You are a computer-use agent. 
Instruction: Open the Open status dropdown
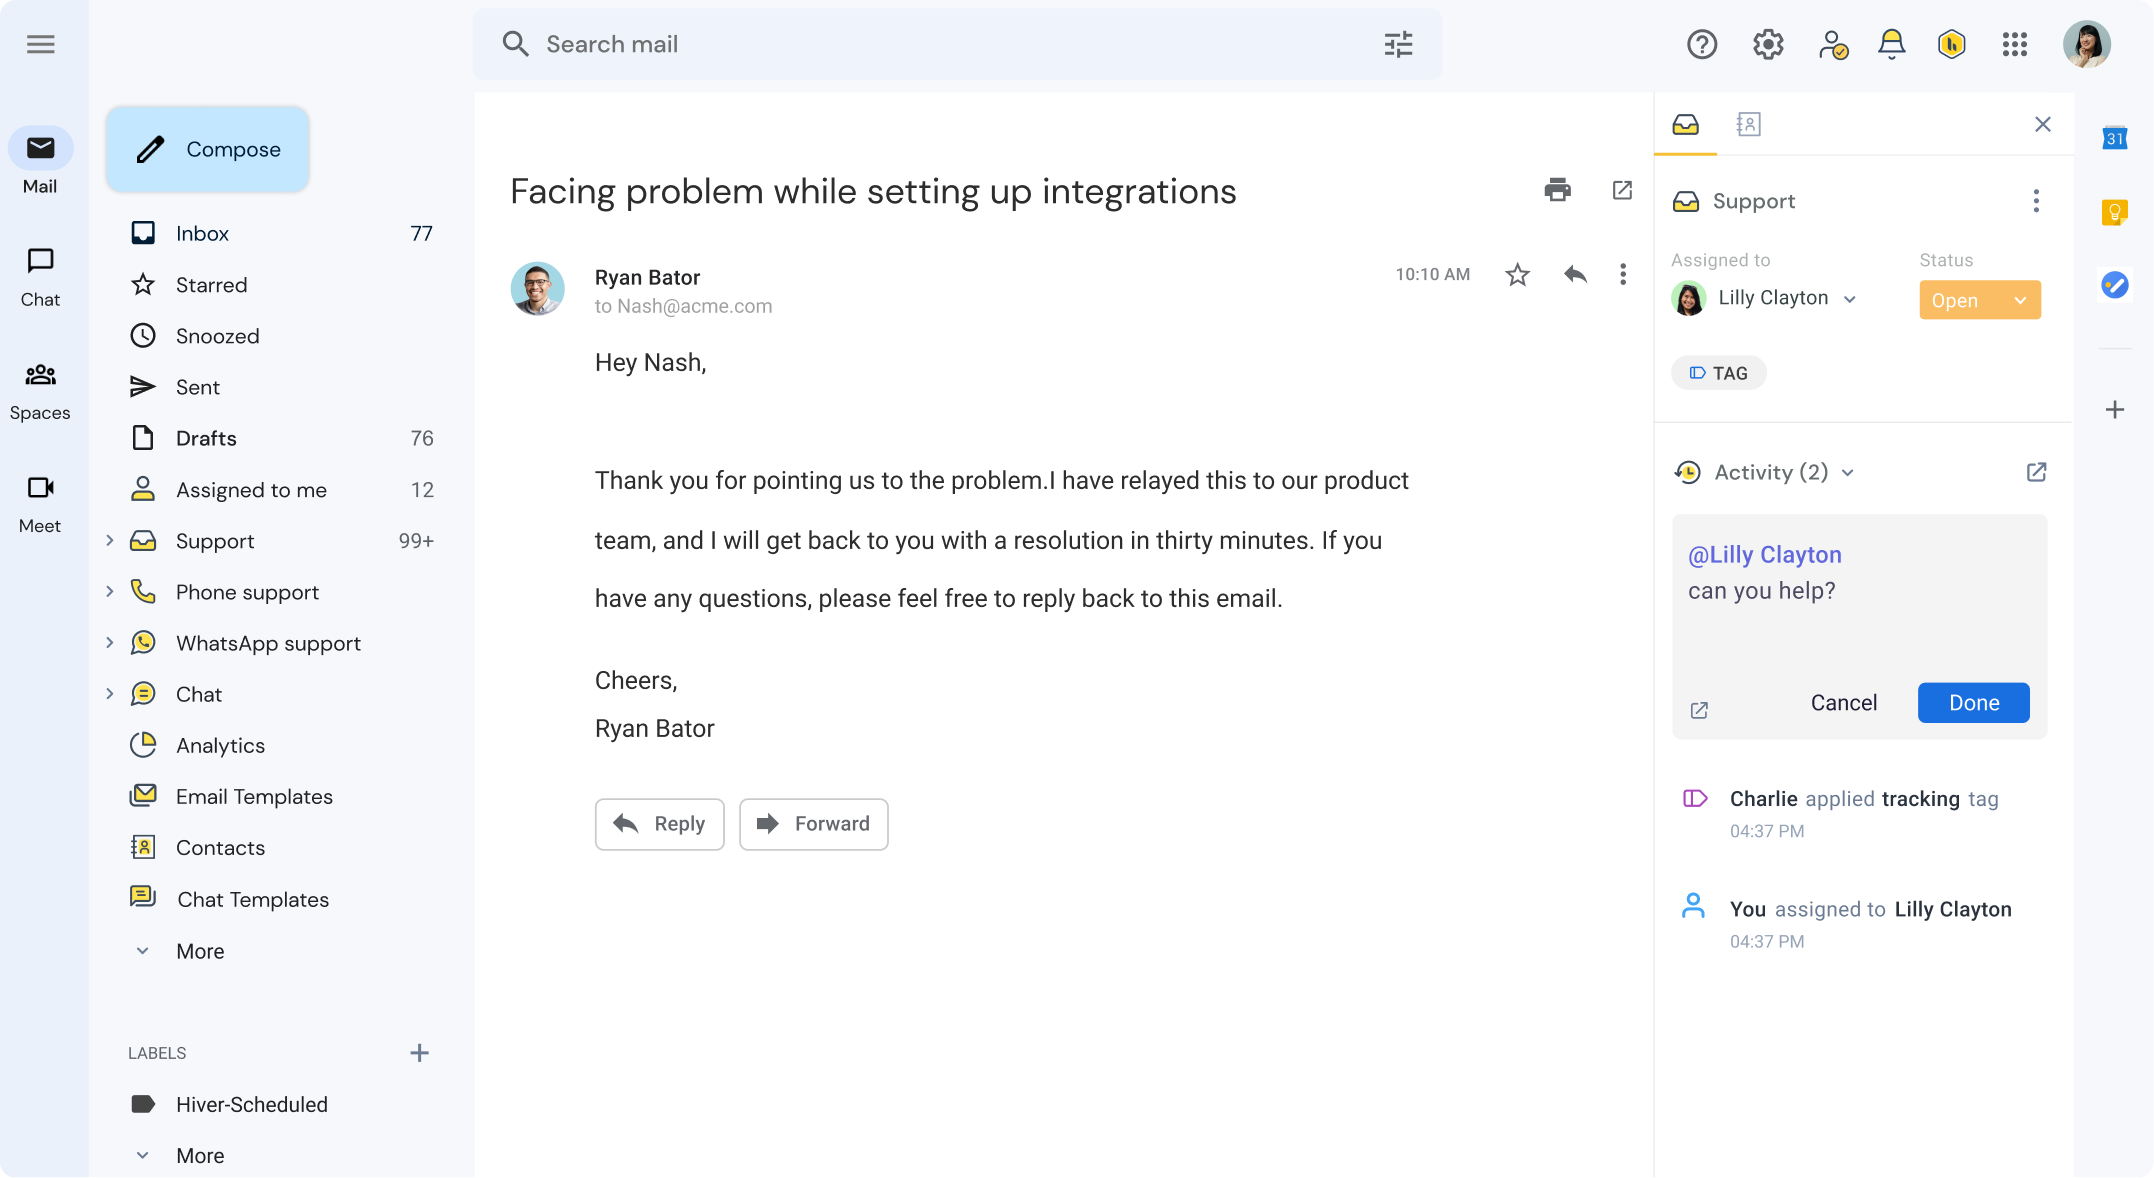click(x=1980, y=299)
